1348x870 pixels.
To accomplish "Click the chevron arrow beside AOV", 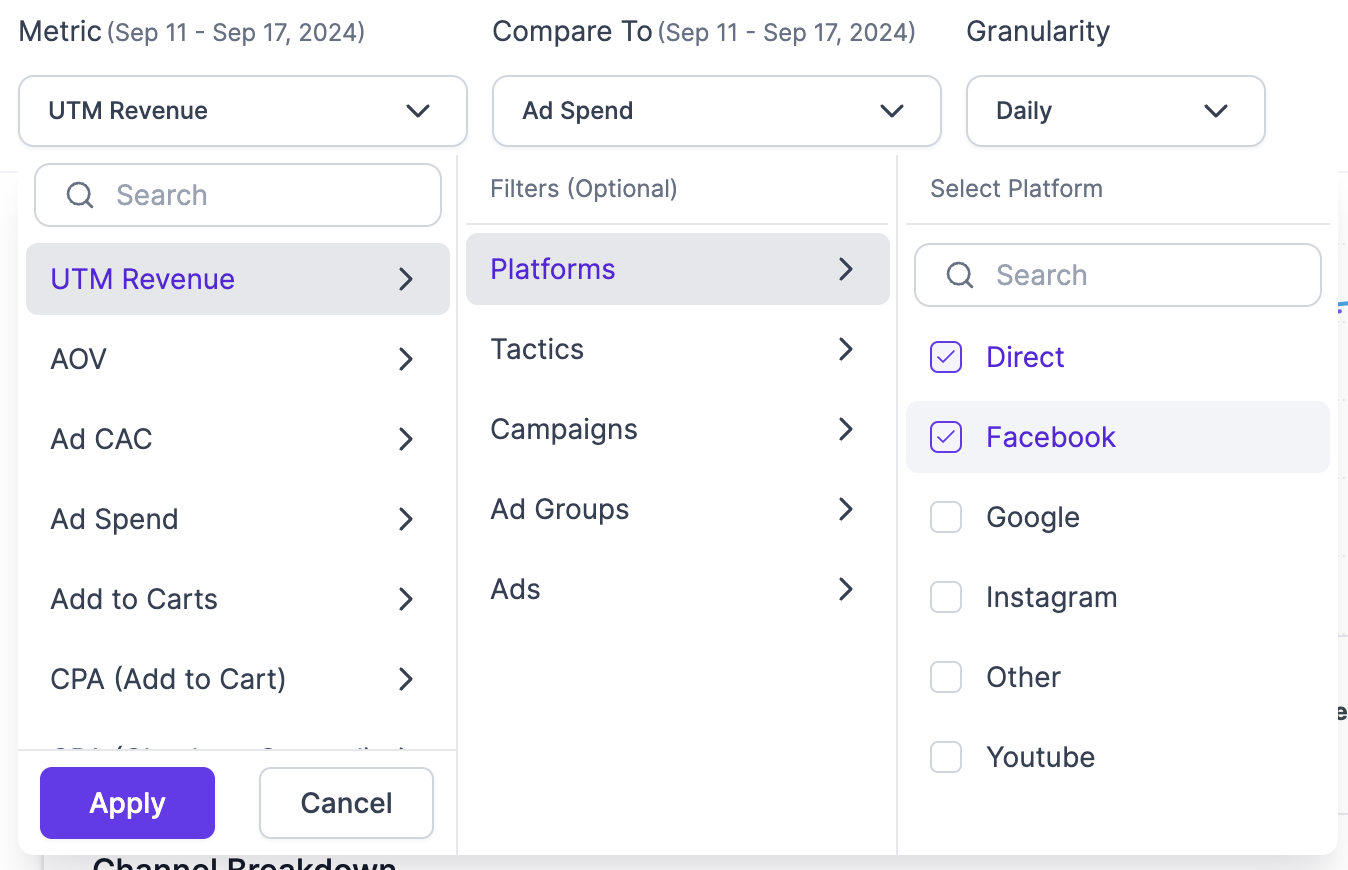I will 406,359.
